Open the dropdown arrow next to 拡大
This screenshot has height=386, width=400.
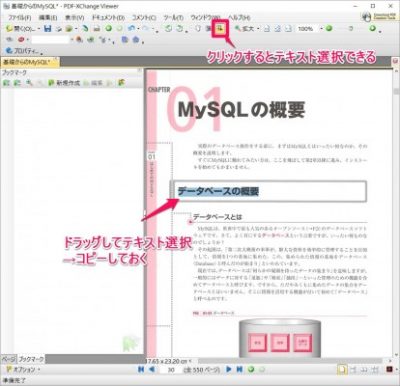[258, 29]
